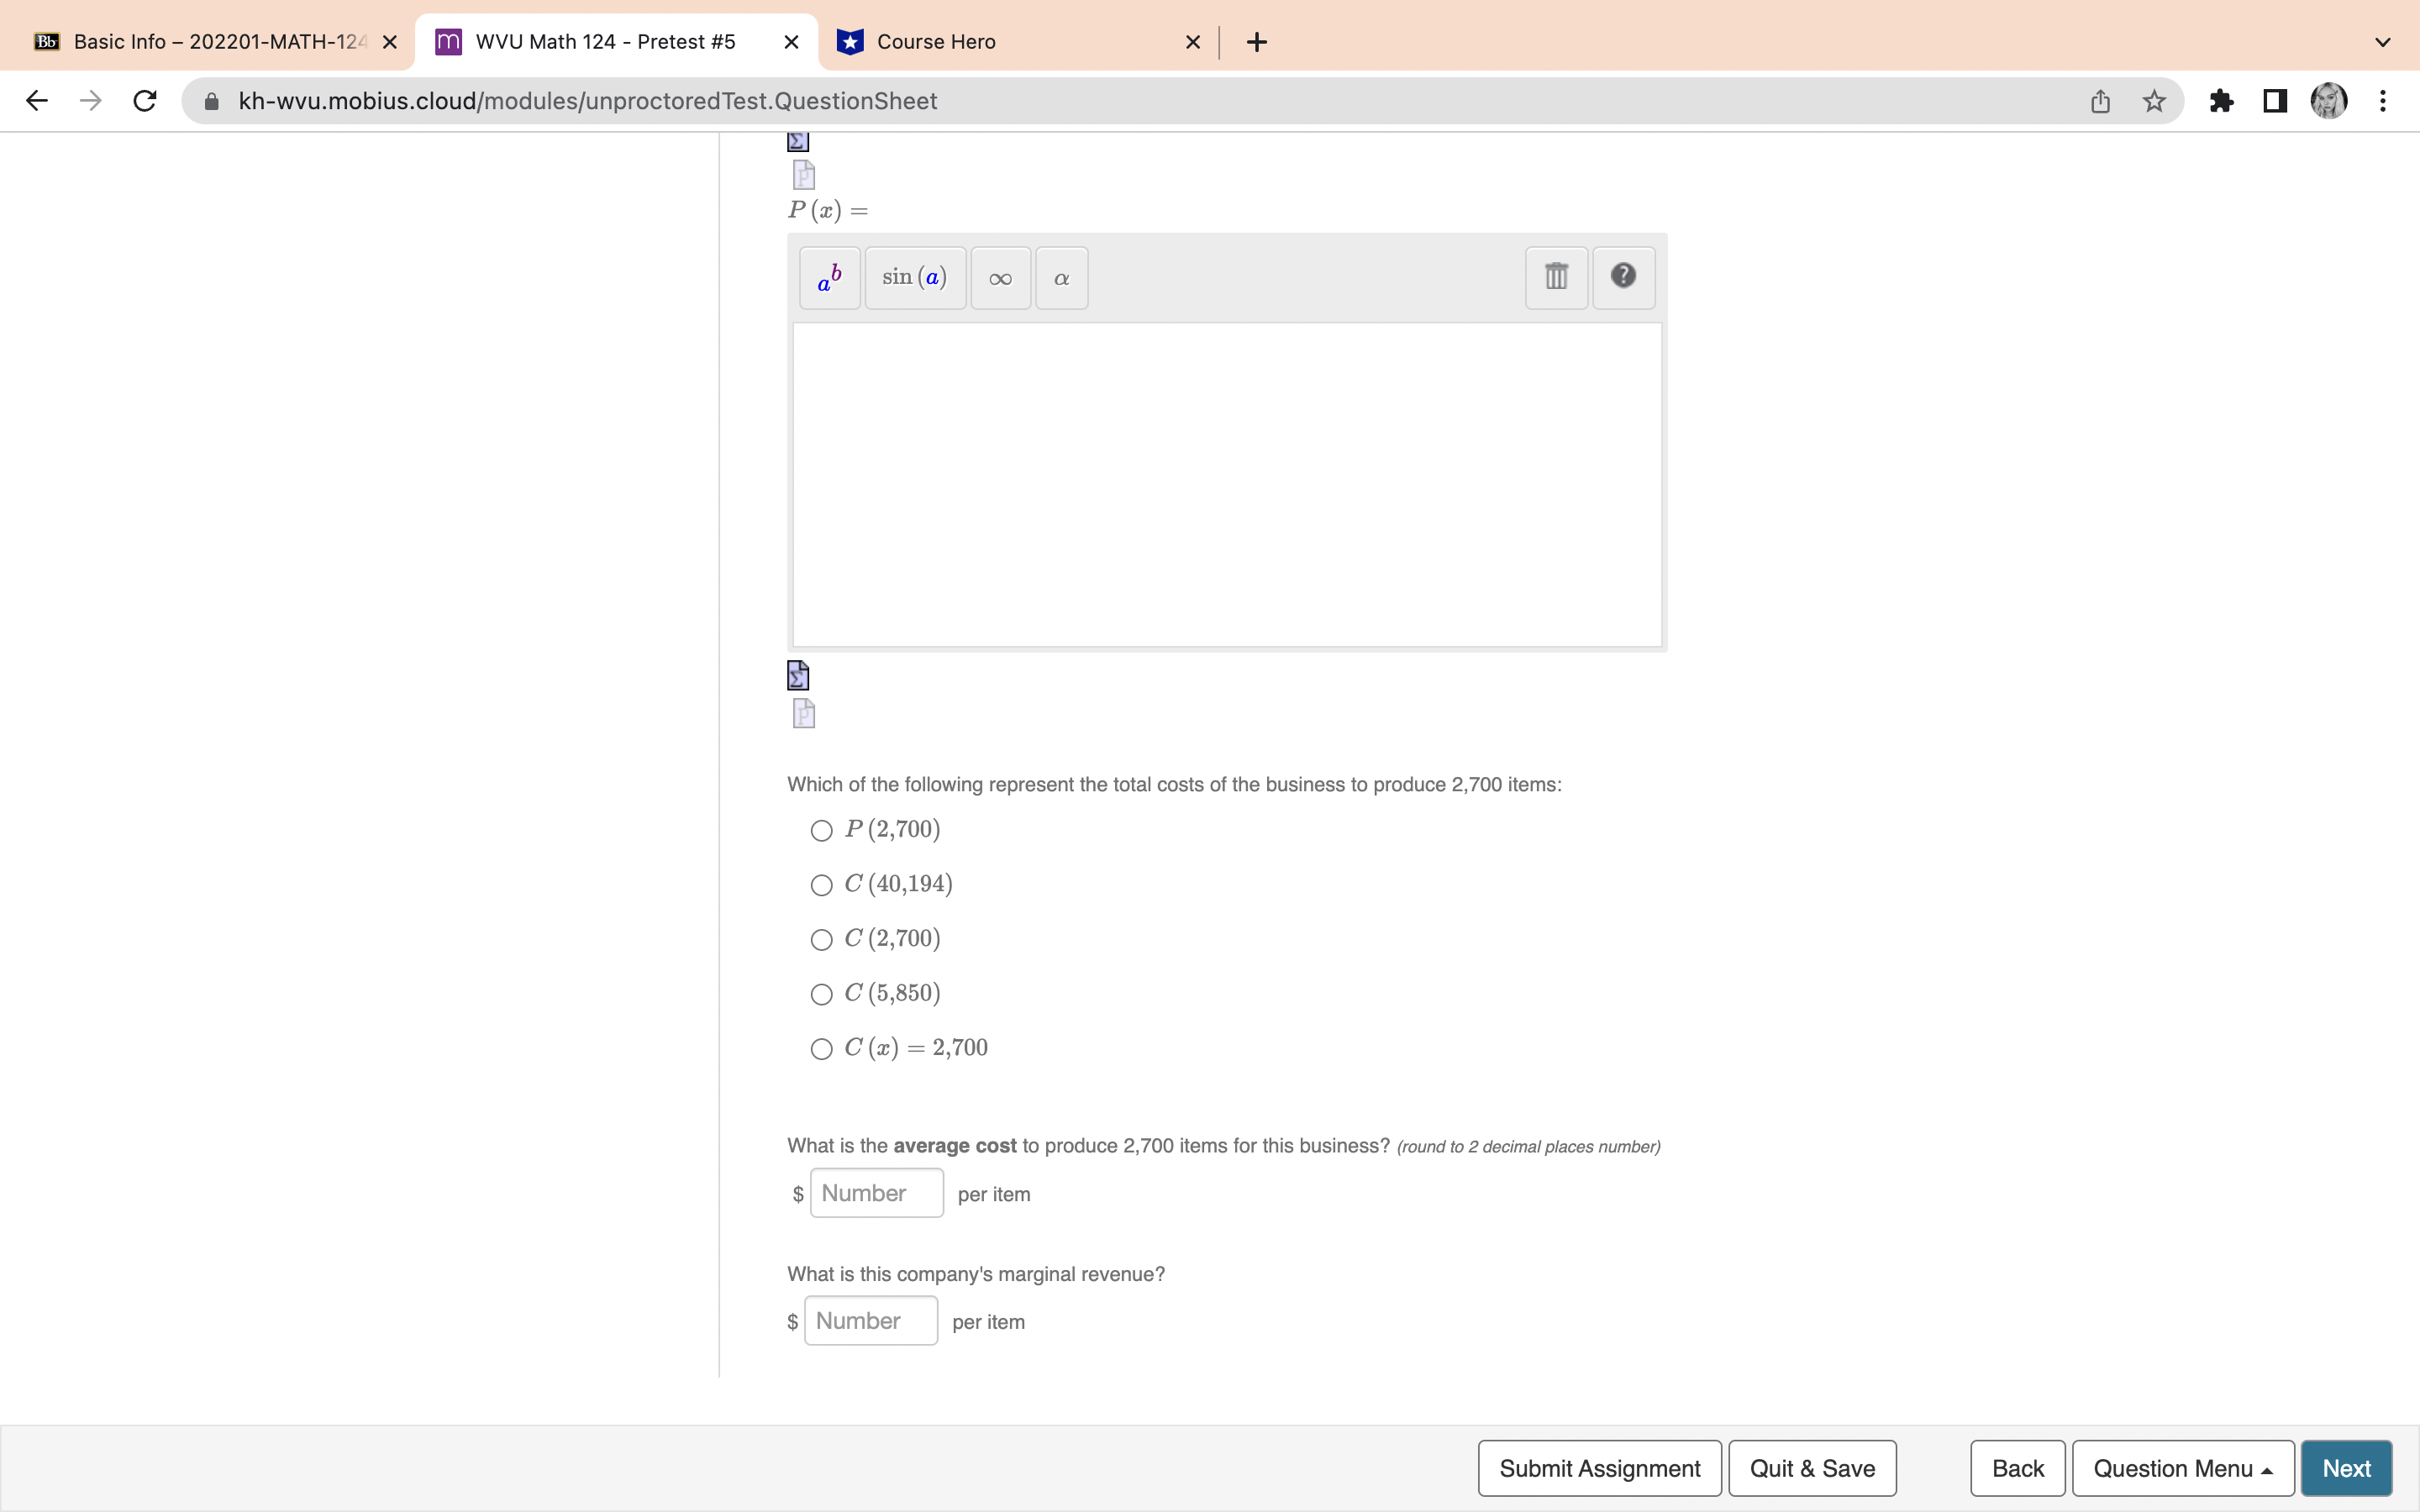Click the alpha (α) symbol icon

1061,276
